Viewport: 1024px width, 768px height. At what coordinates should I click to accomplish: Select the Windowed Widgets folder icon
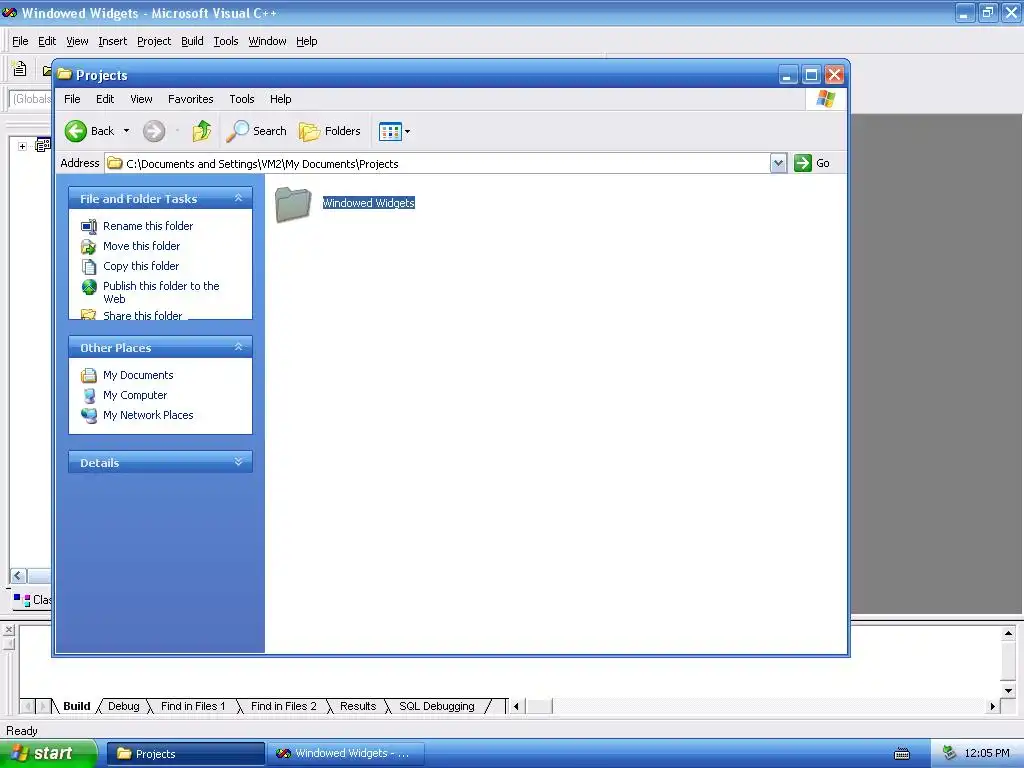pyautogui.click(x=293, y=204)
